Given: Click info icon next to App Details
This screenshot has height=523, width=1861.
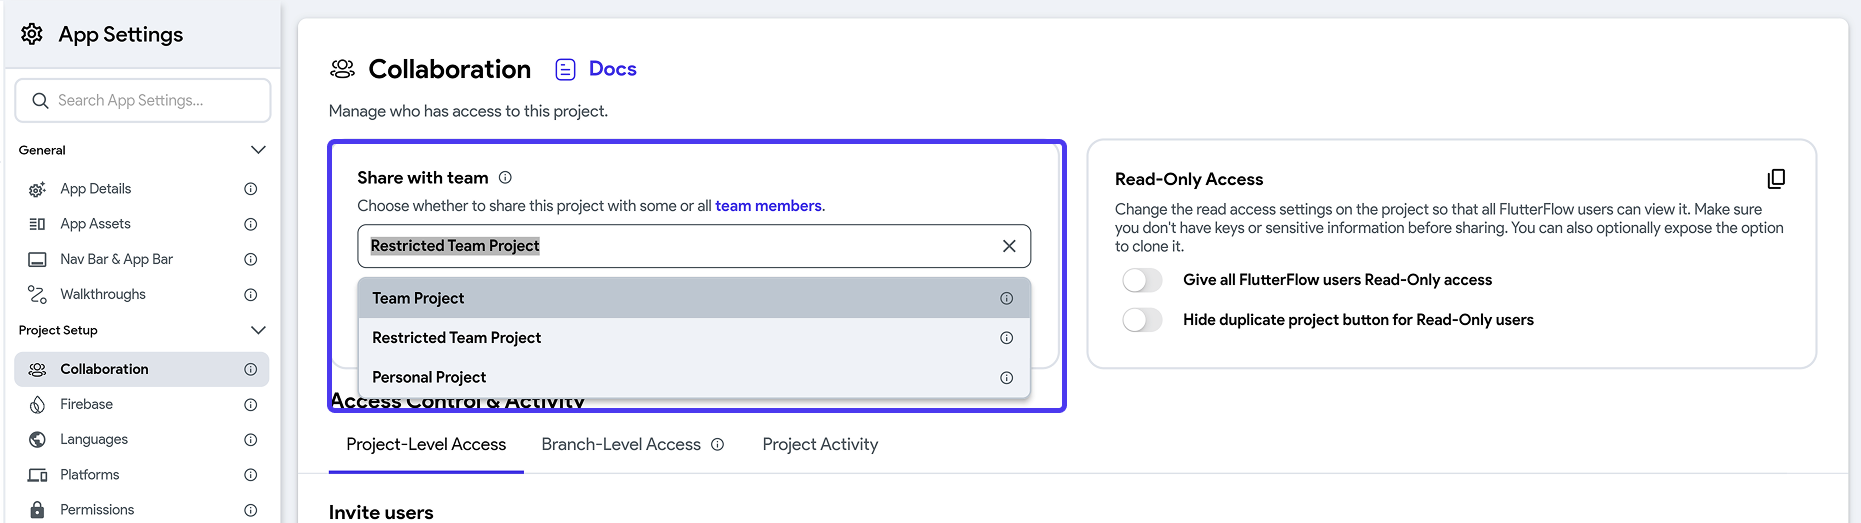Looking at the screenshot, I should [251, 189].
